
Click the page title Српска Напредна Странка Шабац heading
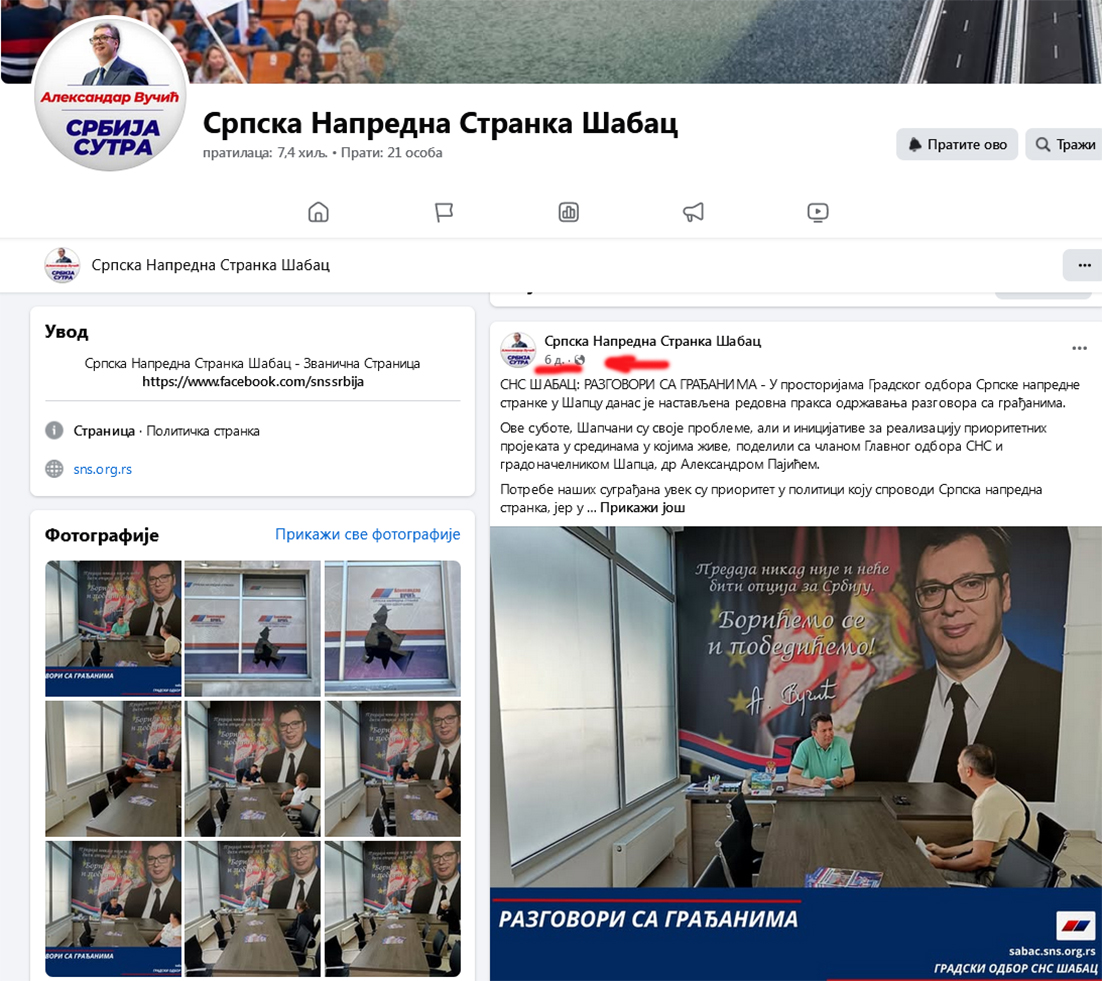coord(440,123)
